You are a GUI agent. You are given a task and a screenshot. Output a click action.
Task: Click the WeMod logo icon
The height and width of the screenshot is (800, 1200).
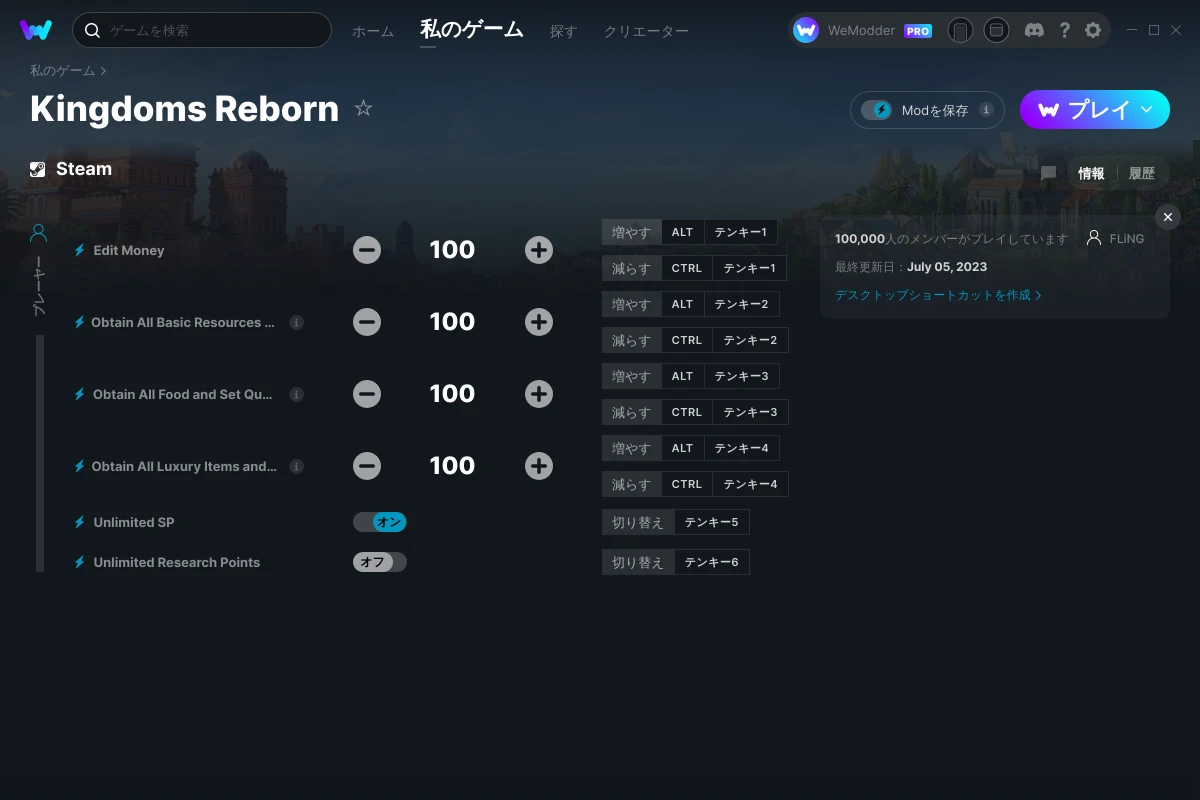pyautogui.click(x=36, y=30)
